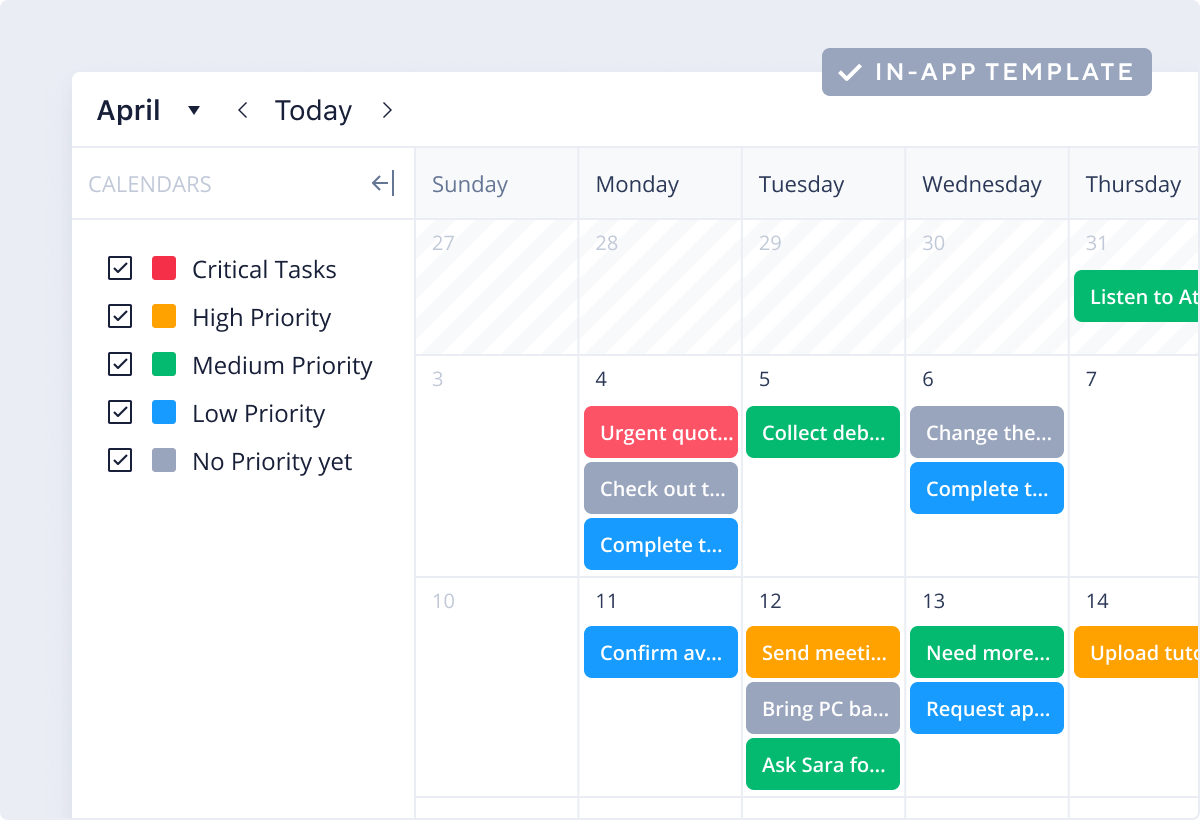
Task: Go to the previous month arrow
Action: point(242,110)
